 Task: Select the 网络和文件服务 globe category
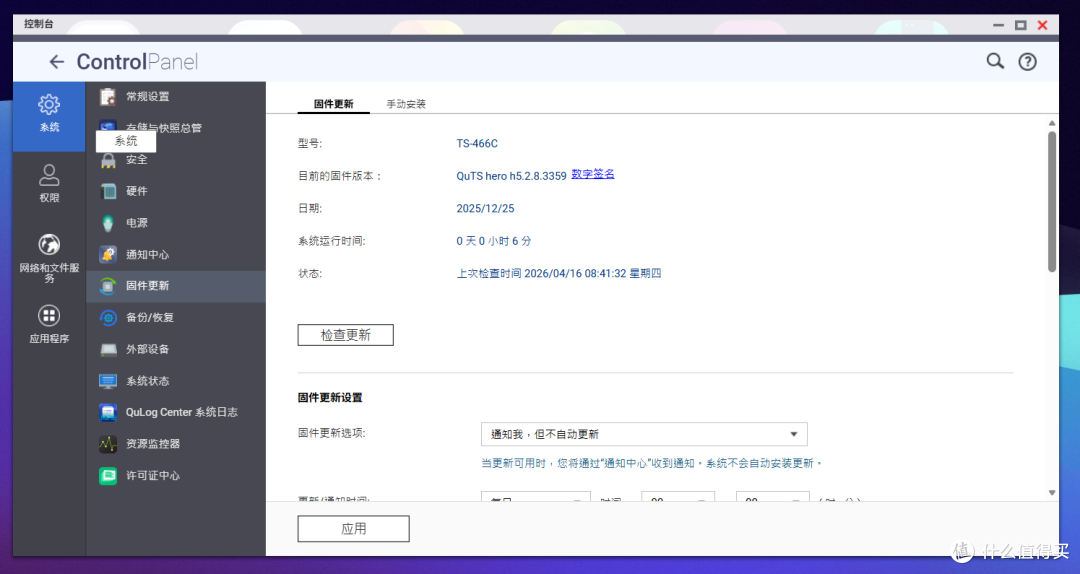click(49, 258)
